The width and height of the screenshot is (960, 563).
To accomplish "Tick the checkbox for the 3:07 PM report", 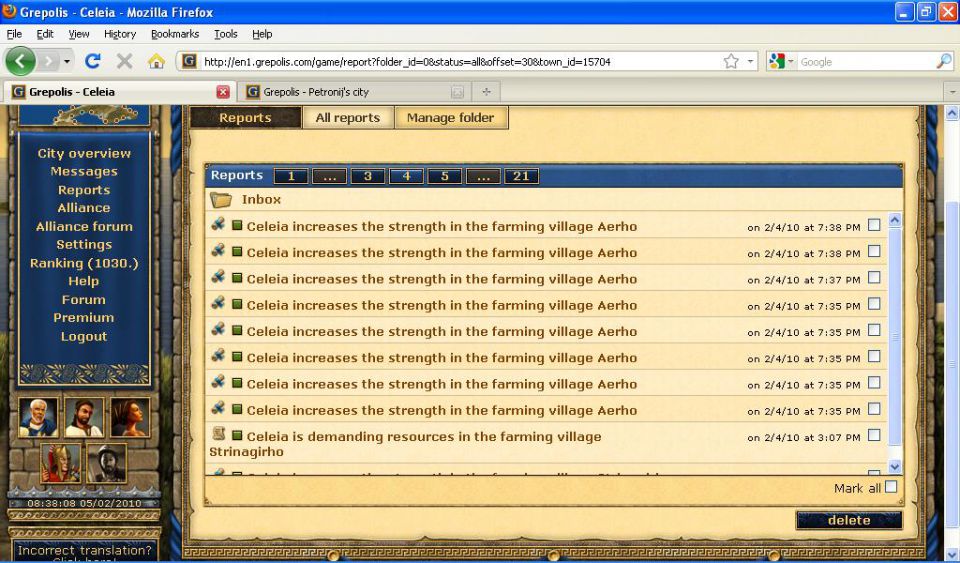I will 874,435.
